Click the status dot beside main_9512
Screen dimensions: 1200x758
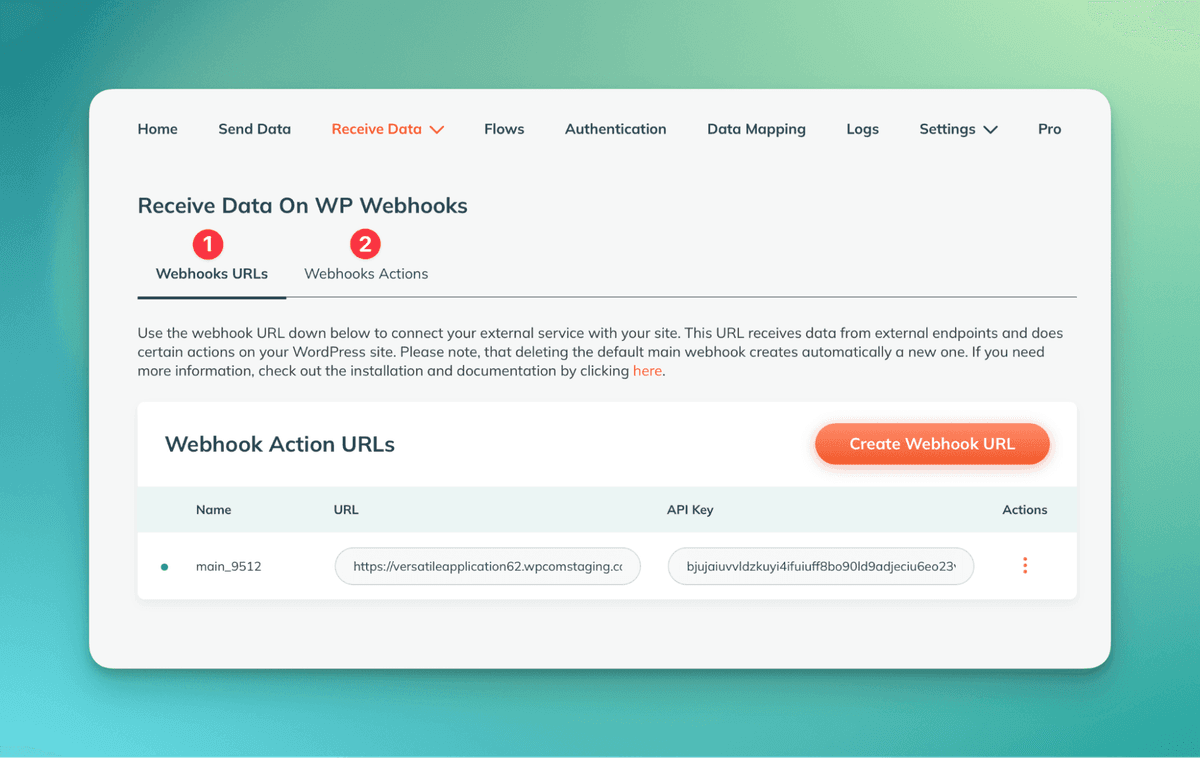165,567
